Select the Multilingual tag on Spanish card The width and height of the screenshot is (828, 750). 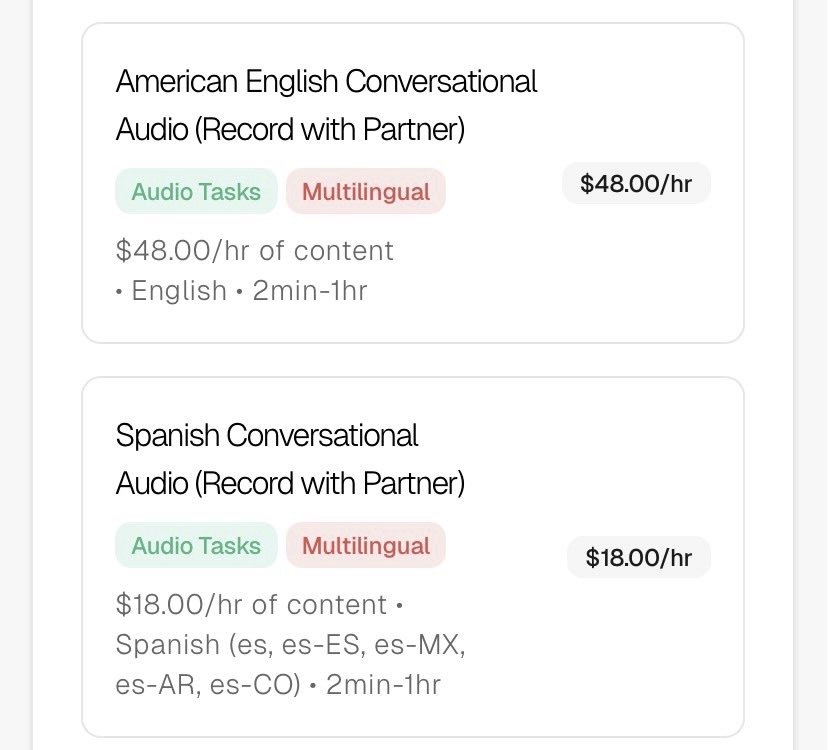[x=366, y=546]
